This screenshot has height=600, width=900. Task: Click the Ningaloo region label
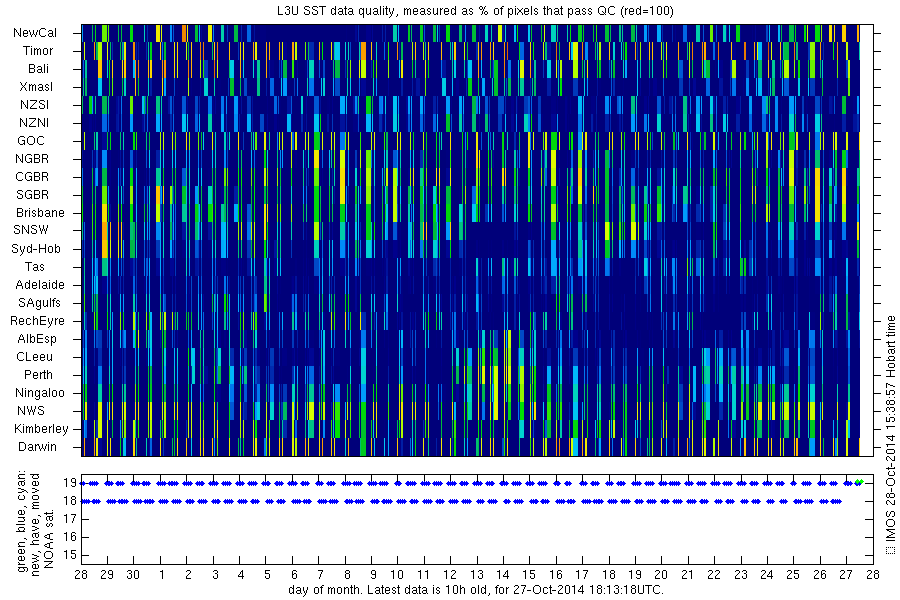40,393
